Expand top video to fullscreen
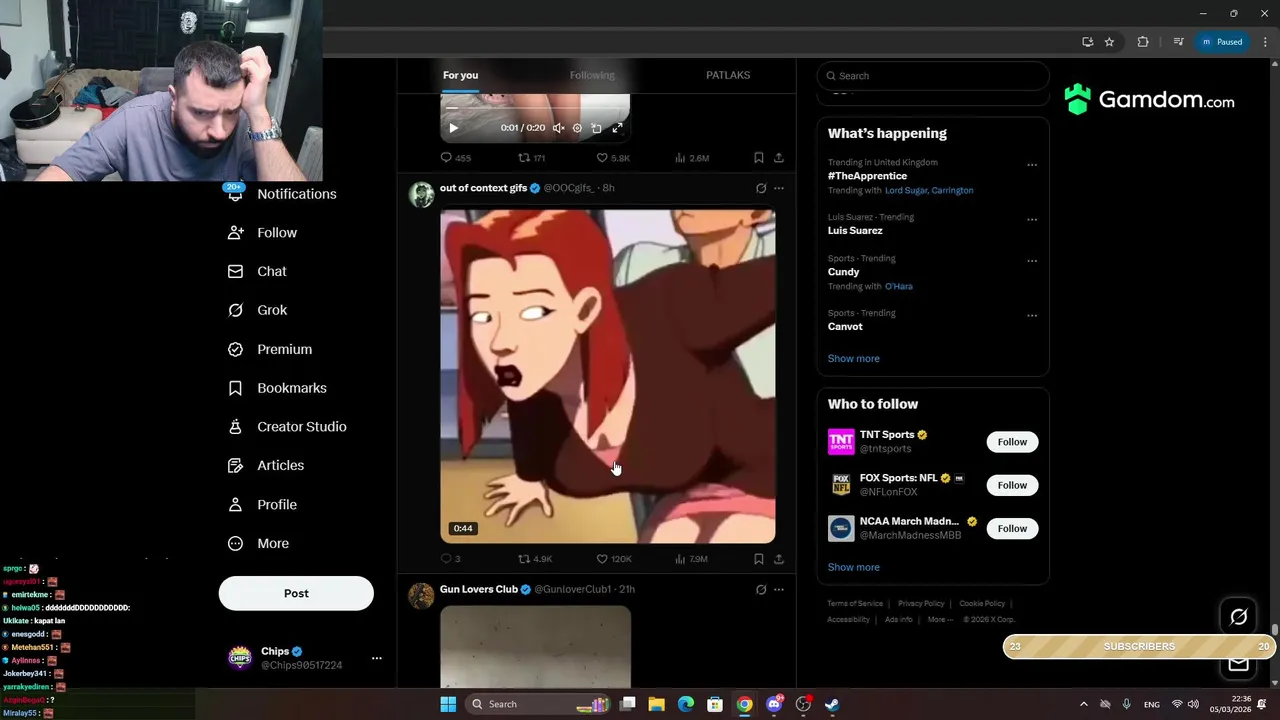1280x720 pixels. (x=617, y=128)
